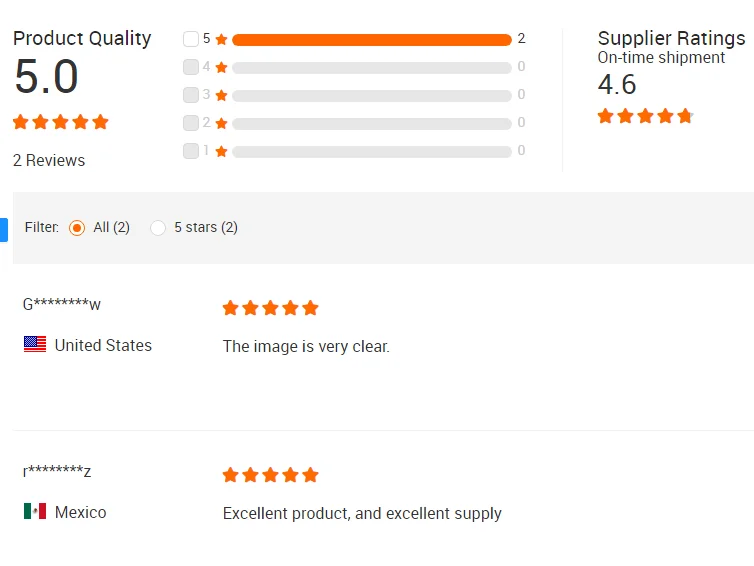Click the Mexico flag icon

pyautogui.click(x=35, y=512)
